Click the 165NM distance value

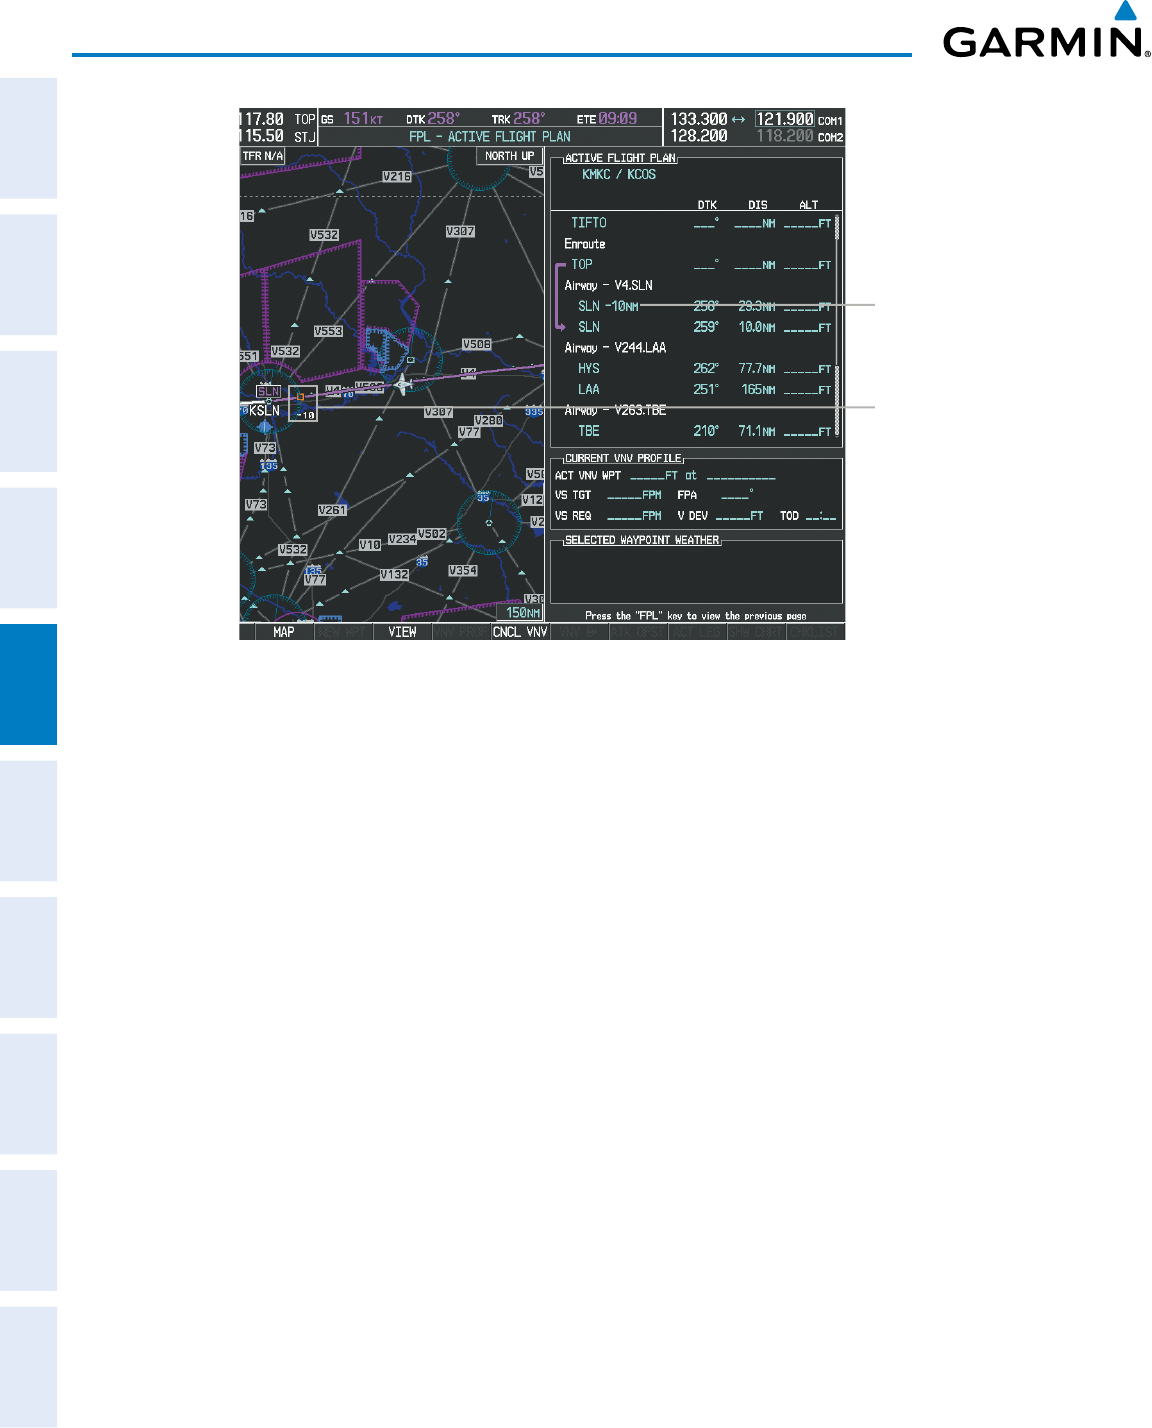pyautogui.click(x=759, y=390)
